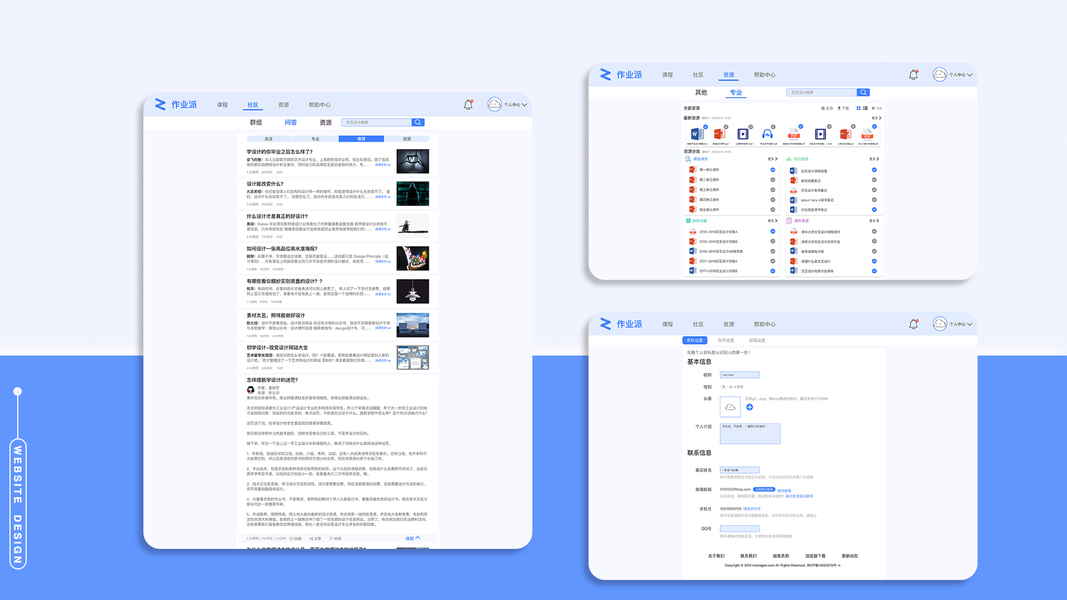Image resolution: width=1067 pixels, height=600 pixels.
Task: Select the 课程 menu on the community page
Action: tap(222, 105)
